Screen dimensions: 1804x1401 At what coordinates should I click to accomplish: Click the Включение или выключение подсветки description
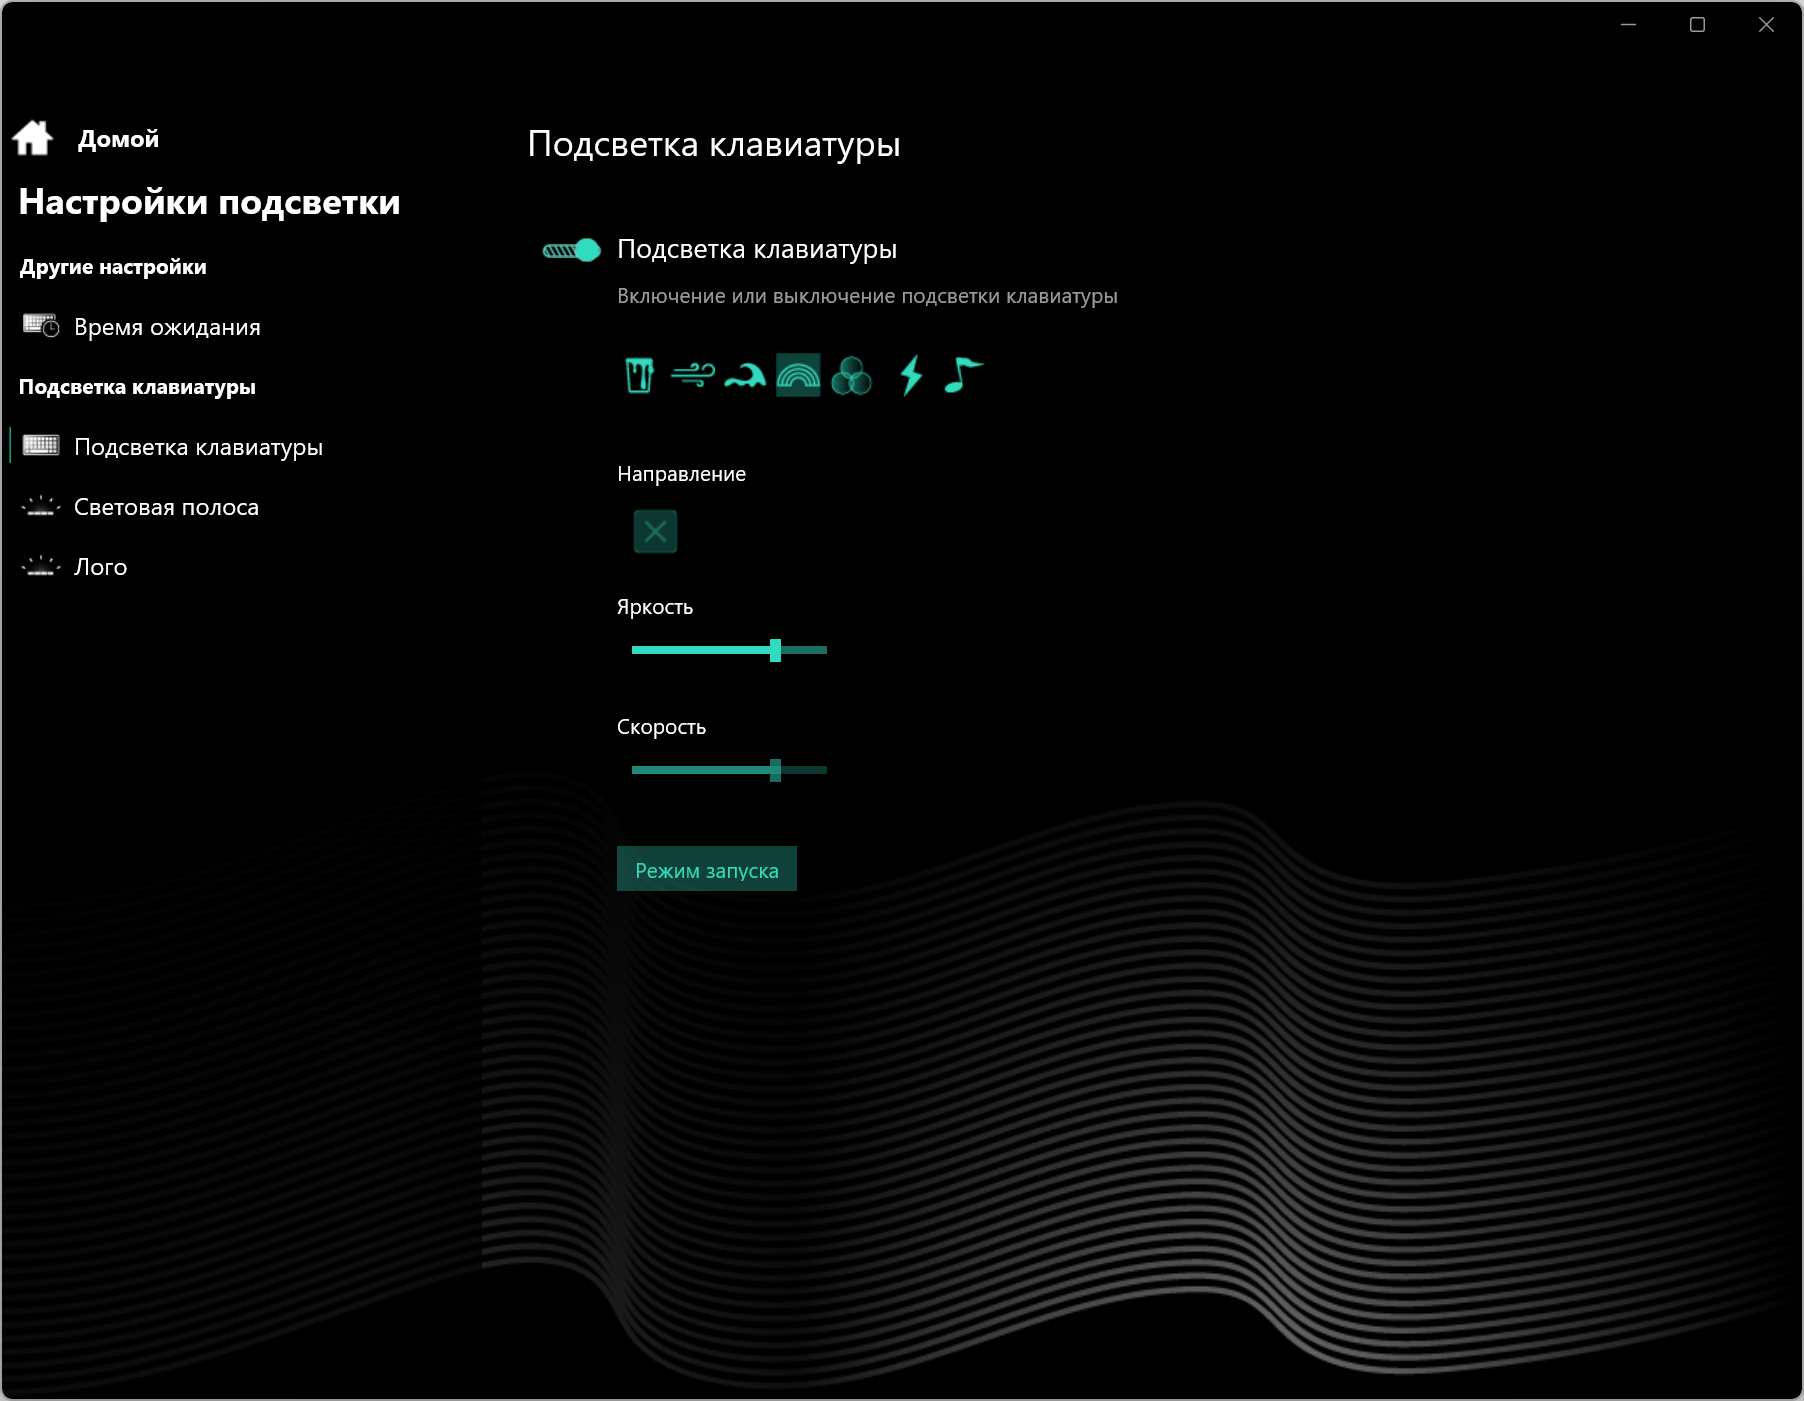coord(867,296)
